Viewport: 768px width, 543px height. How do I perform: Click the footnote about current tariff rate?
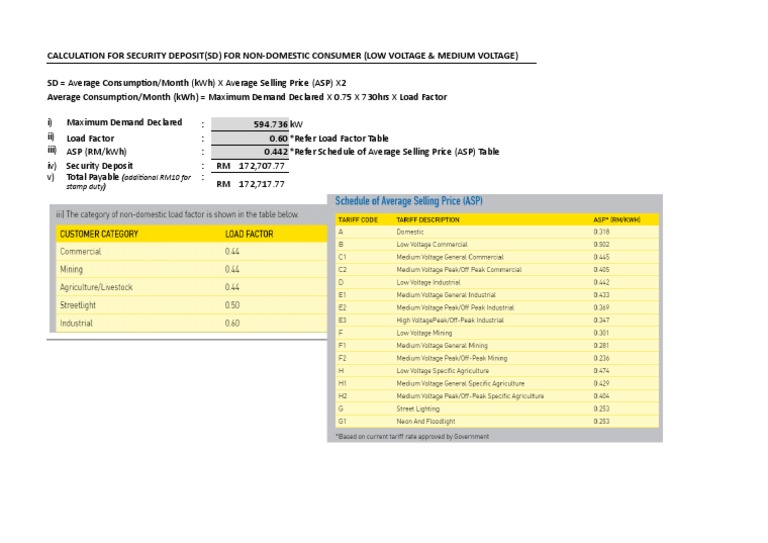412,436
